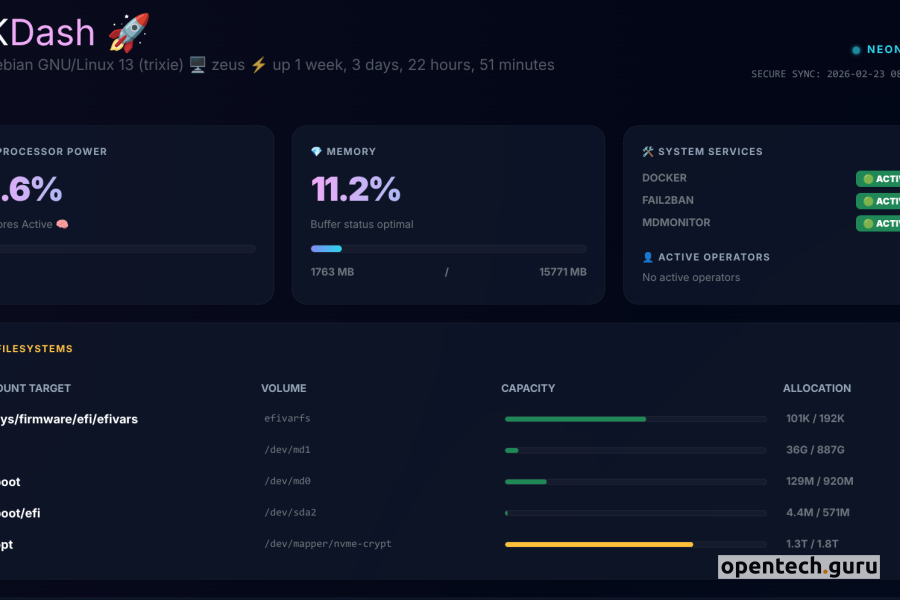Click the lightning bolt uptime icon
The image size is (900, 600).
pos(258,65)
